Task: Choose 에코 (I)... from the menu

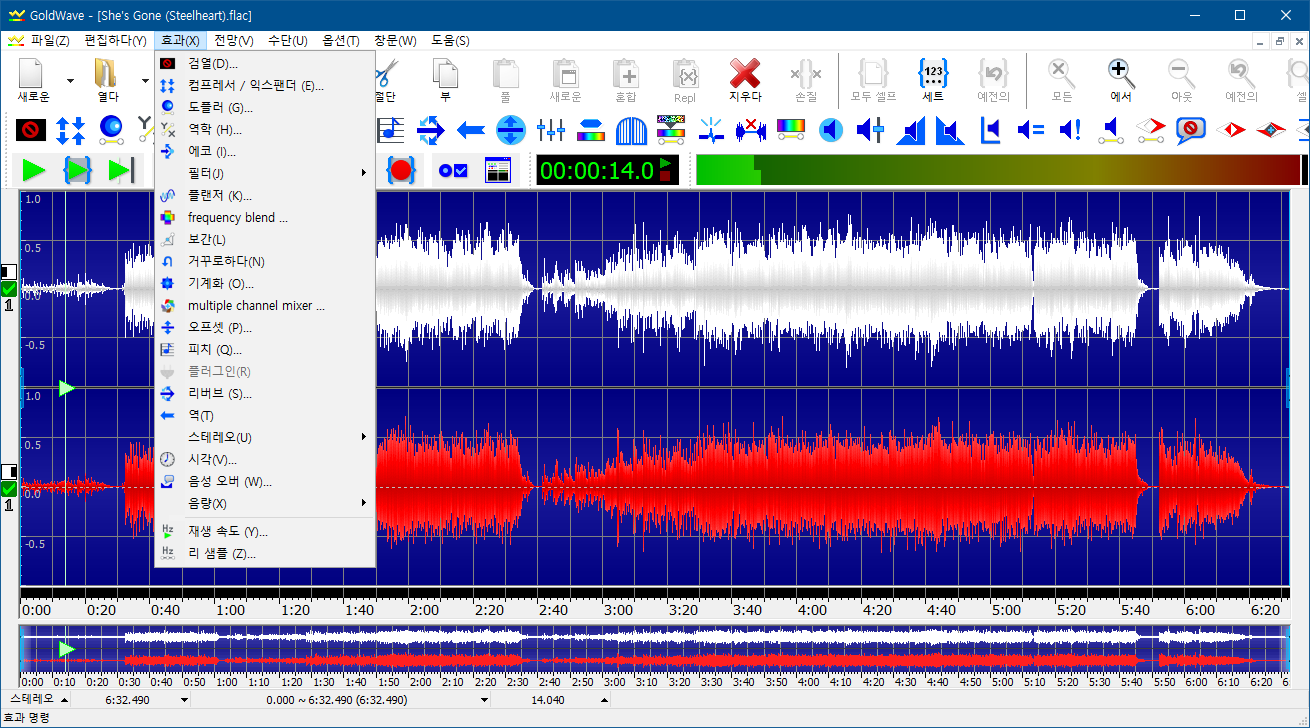Action: pyautogui.click(x=265, y=151)
